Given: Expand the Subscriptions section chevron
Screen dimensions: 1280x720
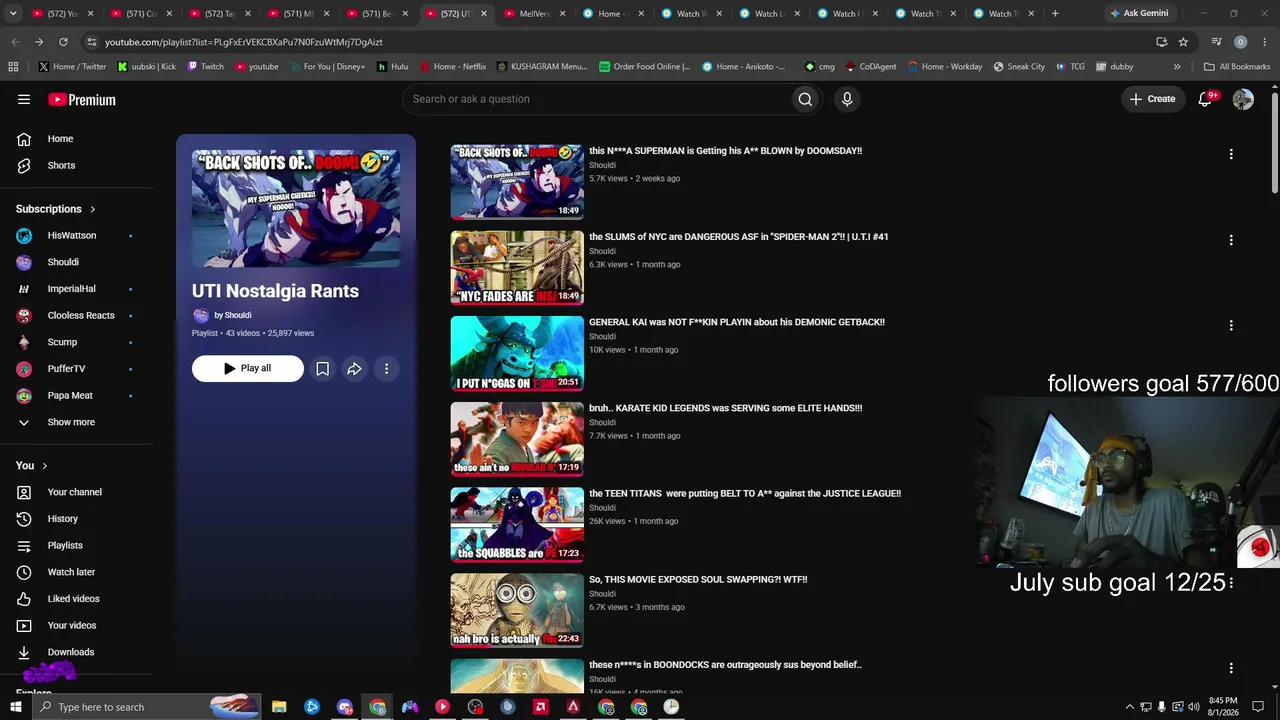Looking at the screenshot, I should click(x=92, y=209).
